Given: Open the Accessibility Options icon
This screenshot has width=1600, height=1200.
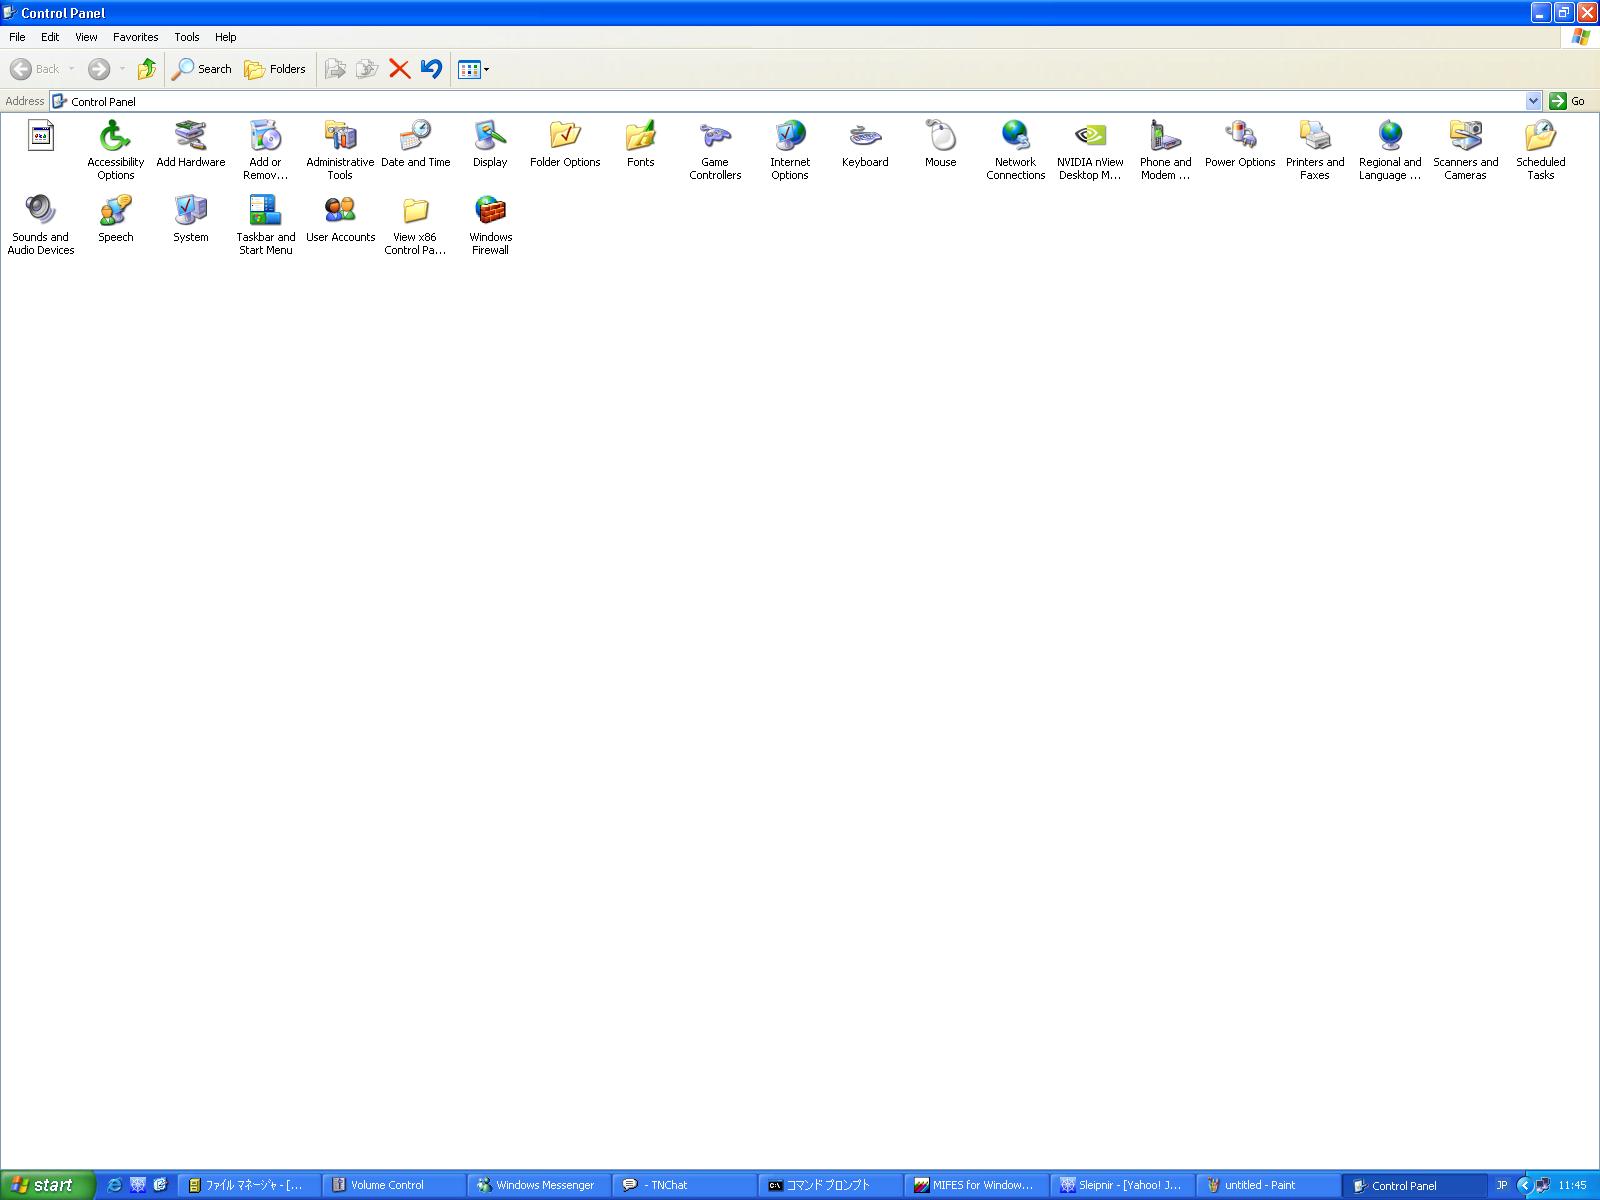Looking at the screenshot, I should click(x=115, y=137).
